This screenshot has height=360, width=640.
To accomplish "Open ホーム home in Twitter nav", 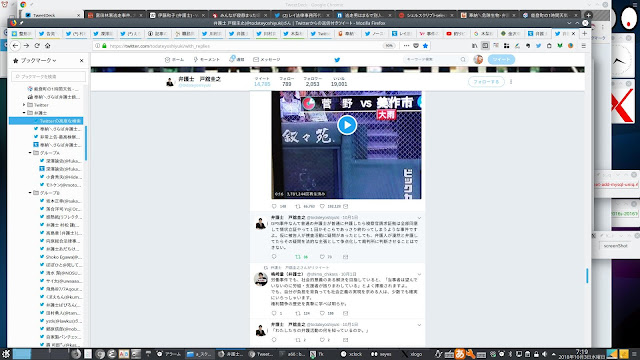I will tap(174, 60).
